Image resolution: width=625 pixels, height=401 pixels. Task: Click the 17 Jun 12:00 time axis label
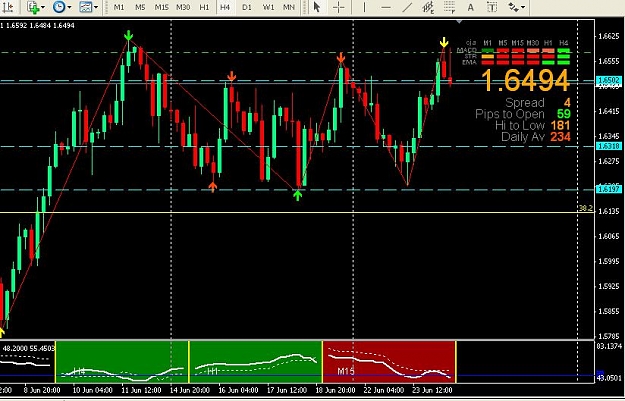[287, 390]
